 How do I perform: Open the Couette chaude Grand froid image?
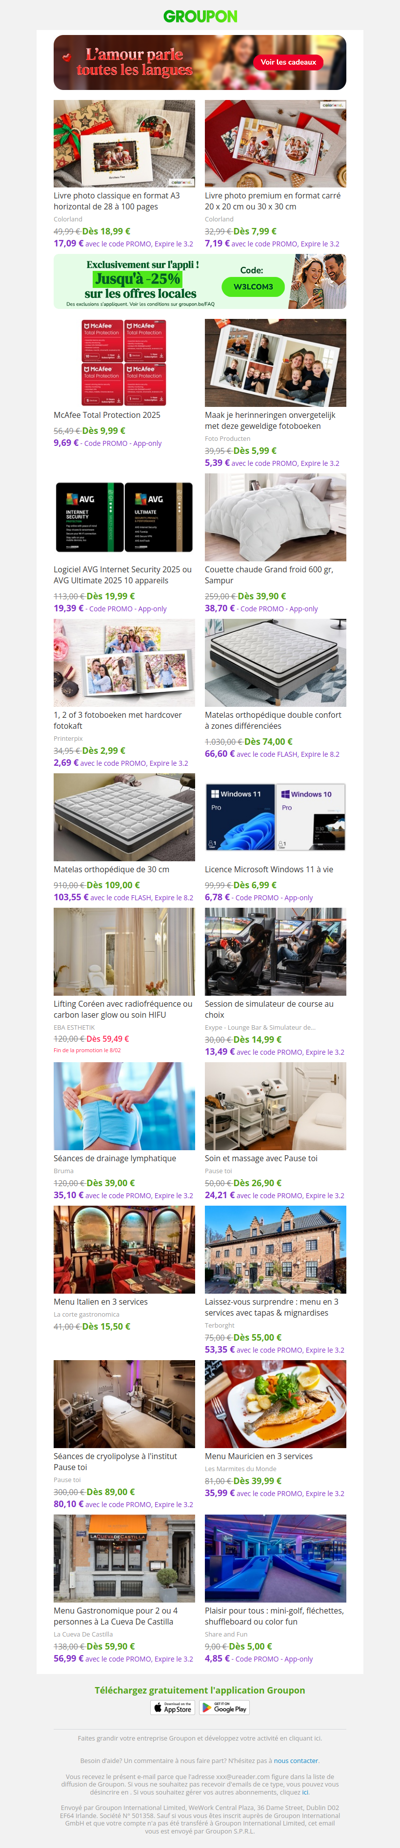(276, 517)
